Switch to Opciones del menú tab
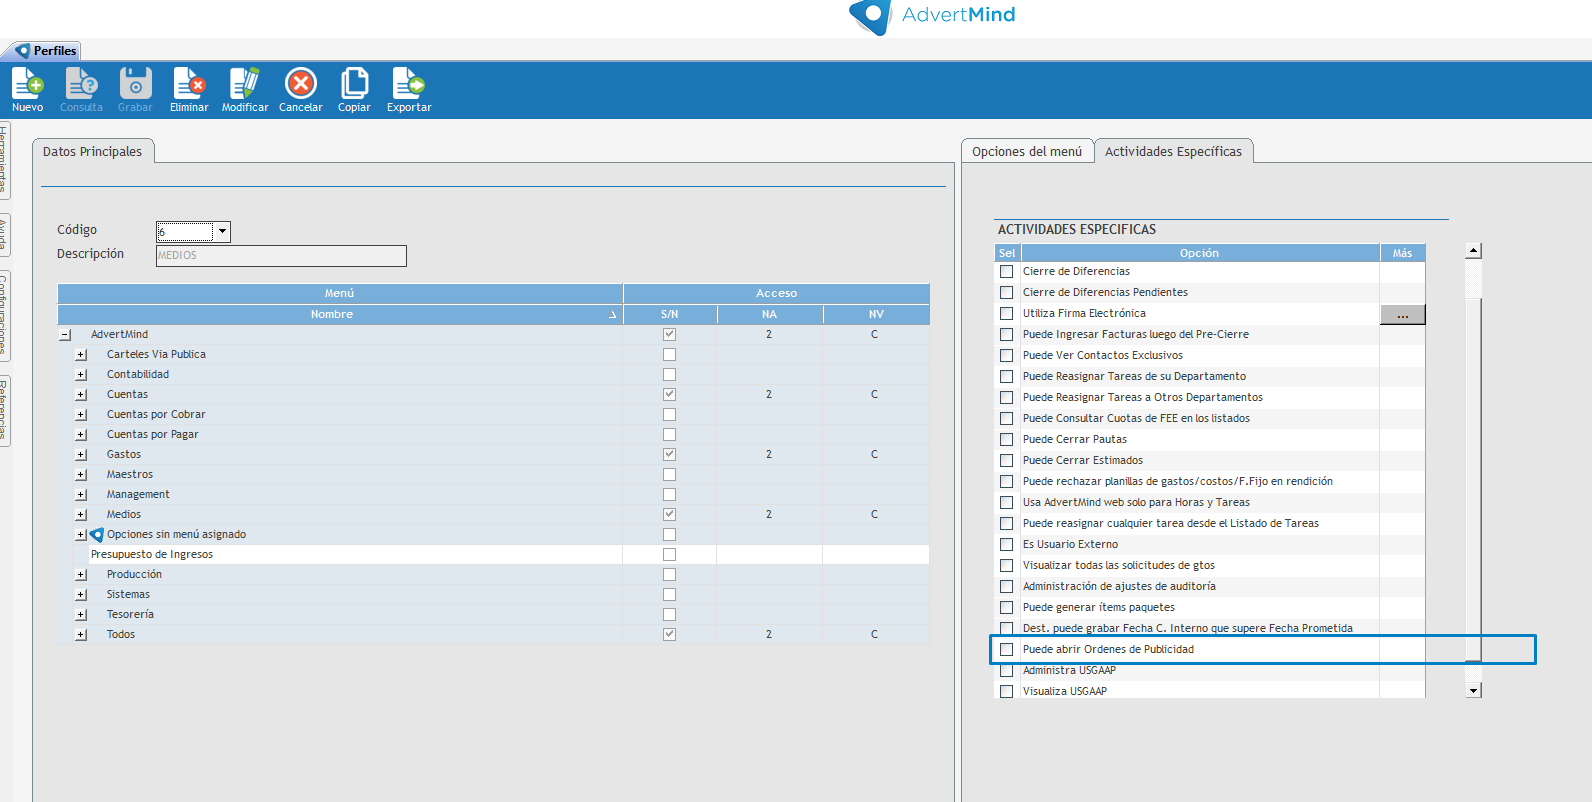The height and width of the screenshot is (802, 1592). pos(1027,152)
